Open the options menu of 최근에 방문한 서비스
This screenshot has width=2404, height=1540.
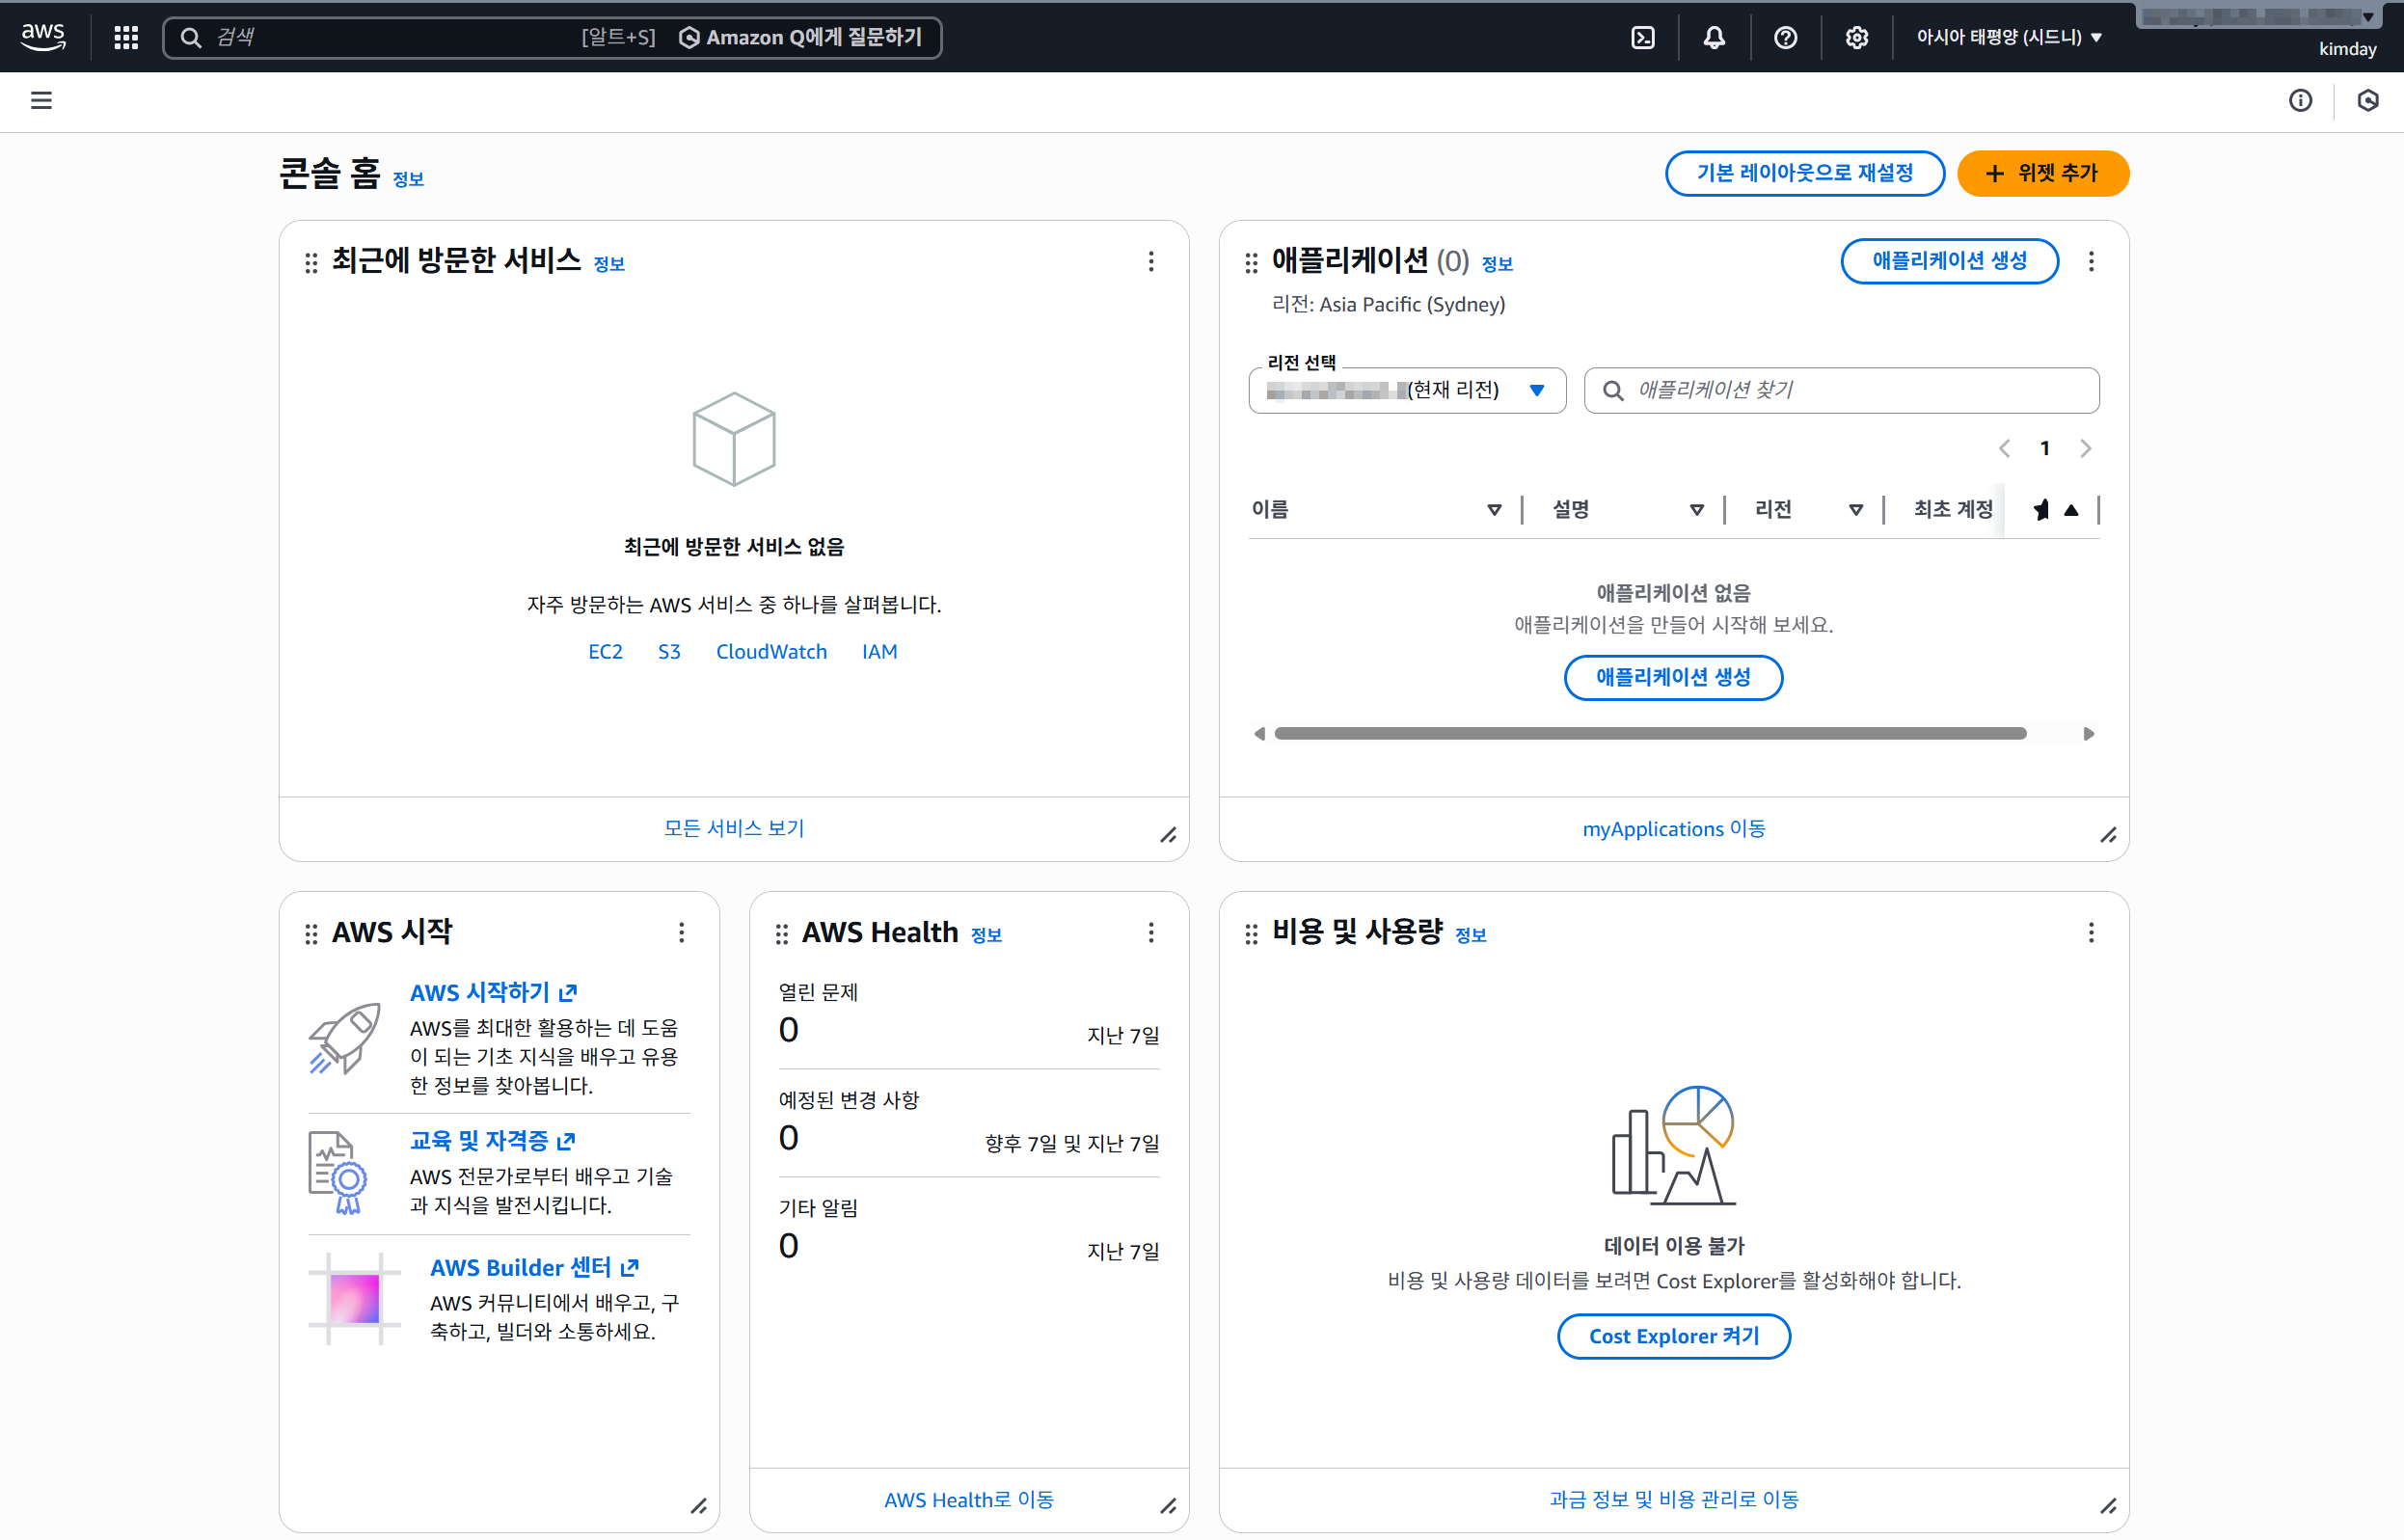pos(1151,261)
